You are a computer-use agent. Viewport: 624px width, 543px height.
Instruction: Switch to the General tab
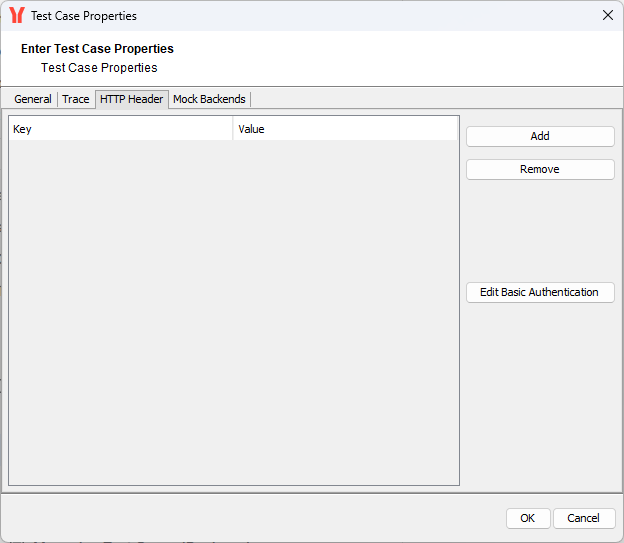[33, 99]
